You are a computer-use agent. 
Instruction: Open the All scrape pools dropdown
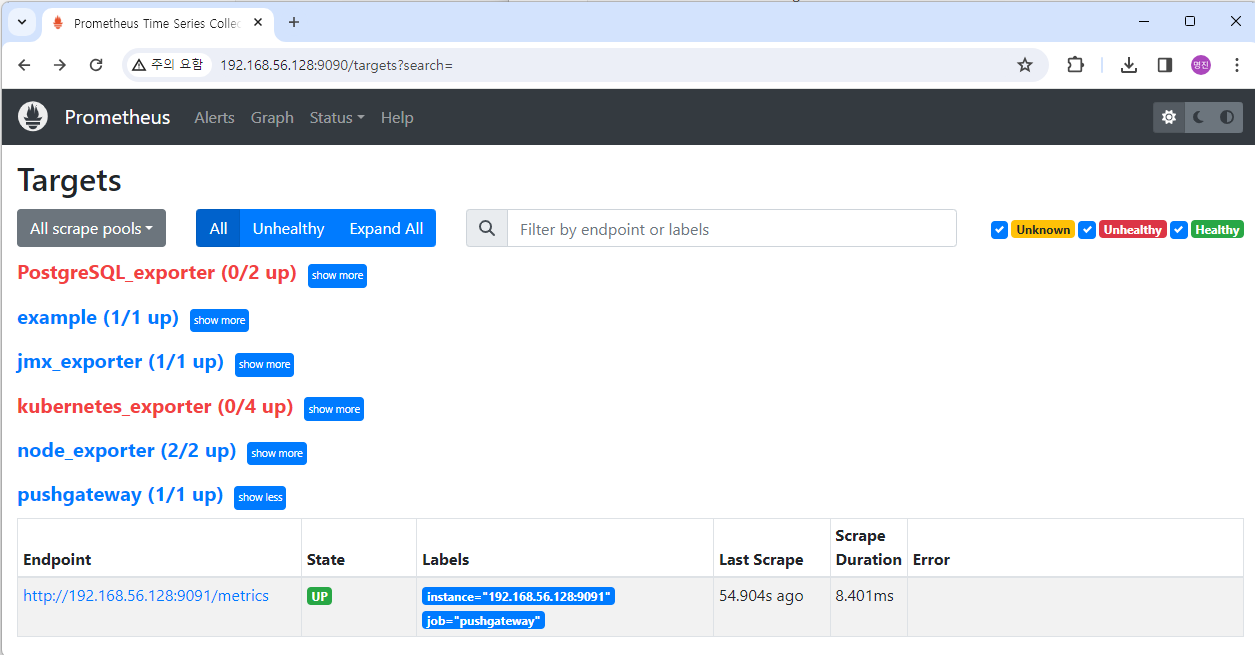click(91, 228)
